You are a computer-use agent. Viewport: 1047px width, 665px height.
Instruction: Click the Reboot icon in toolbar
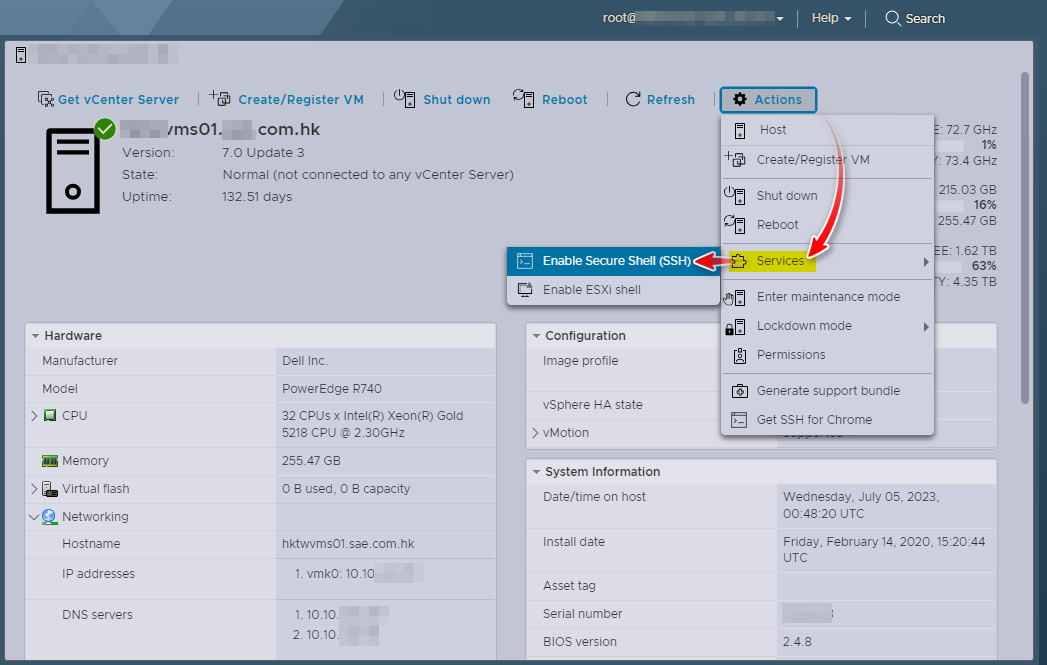click(524, 98)
